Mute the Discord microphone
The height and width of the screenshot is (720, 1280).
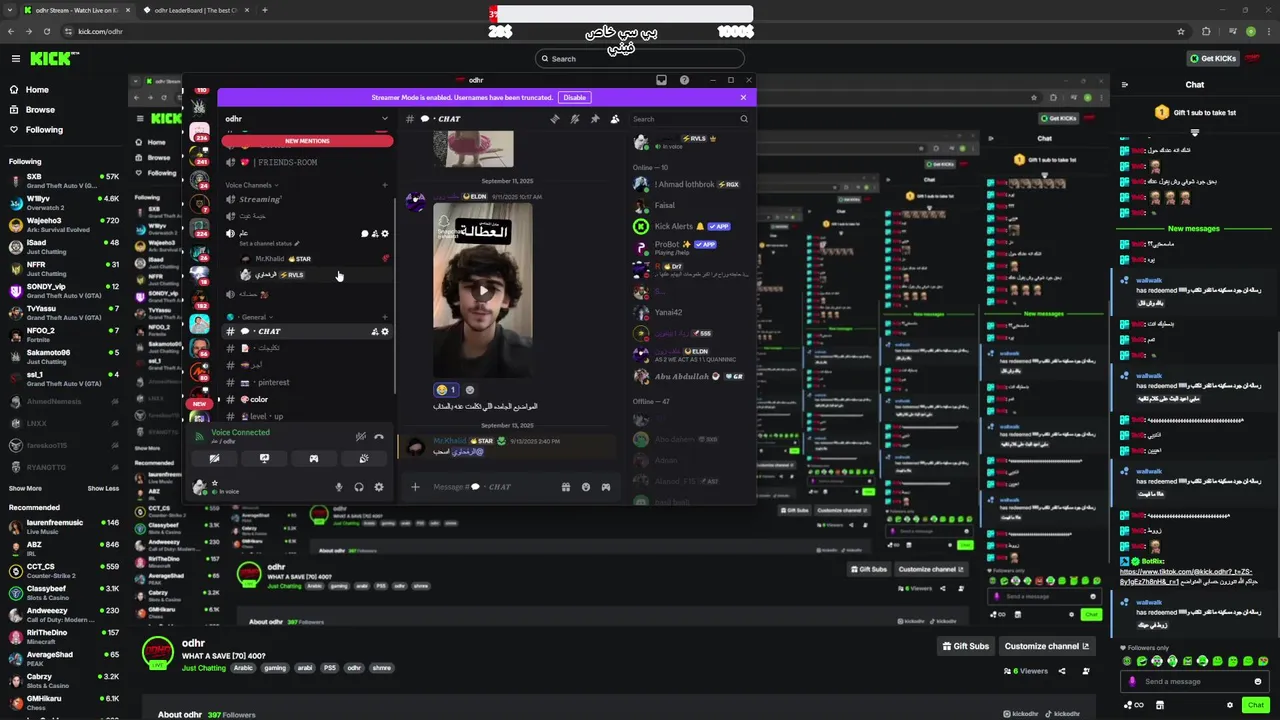(339, 487)
